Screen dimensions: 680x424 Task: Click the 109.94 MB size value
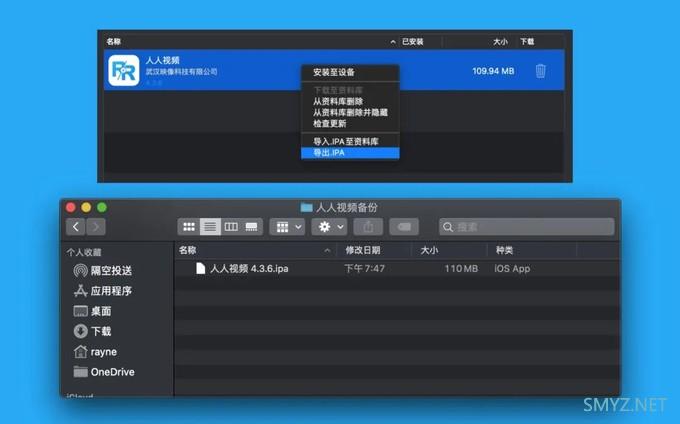[x=493, y=71]
